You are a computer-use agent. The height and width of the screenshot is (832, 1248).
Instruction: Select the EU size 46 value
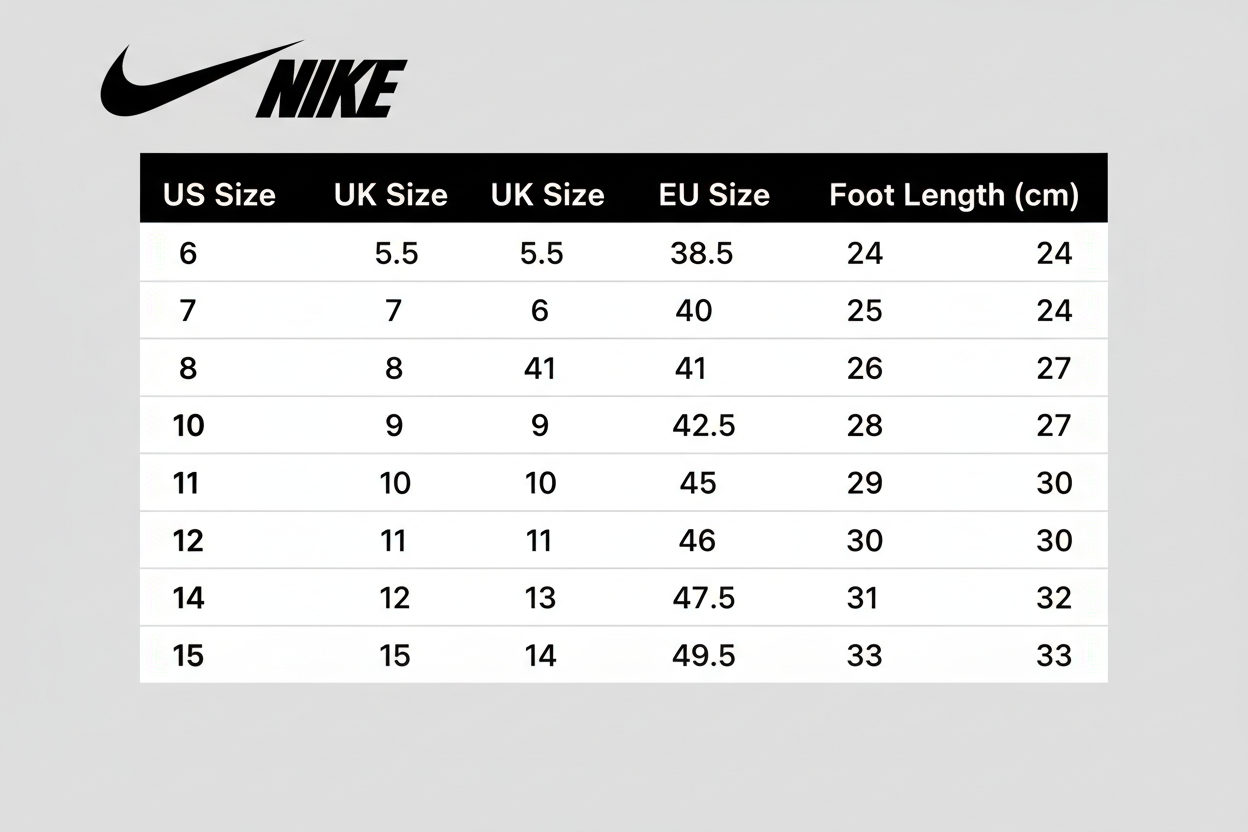tap(697, 541)
